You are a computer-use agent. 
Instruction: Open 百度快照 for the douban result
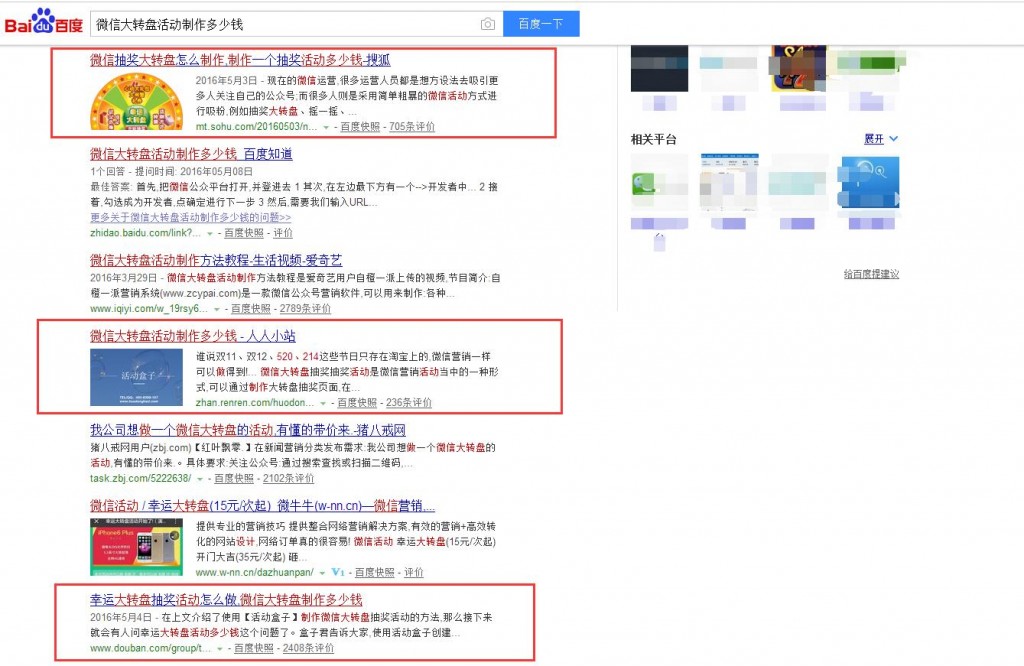coord(253,648)
